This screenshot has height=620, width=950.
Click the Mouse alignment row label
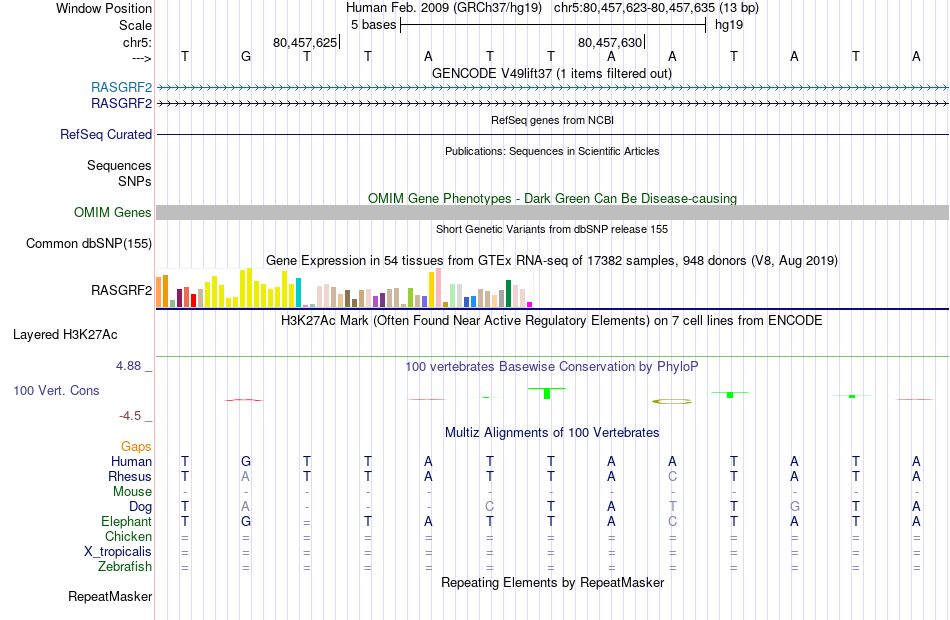(x=132, y=492)
